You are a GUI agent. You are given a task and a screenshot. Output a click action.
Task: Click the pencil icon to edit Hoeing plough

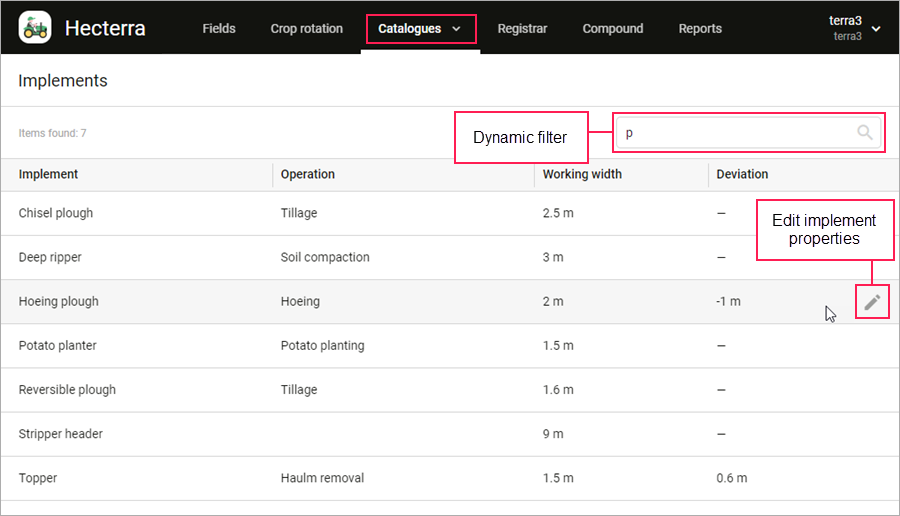tap(872, 302)
